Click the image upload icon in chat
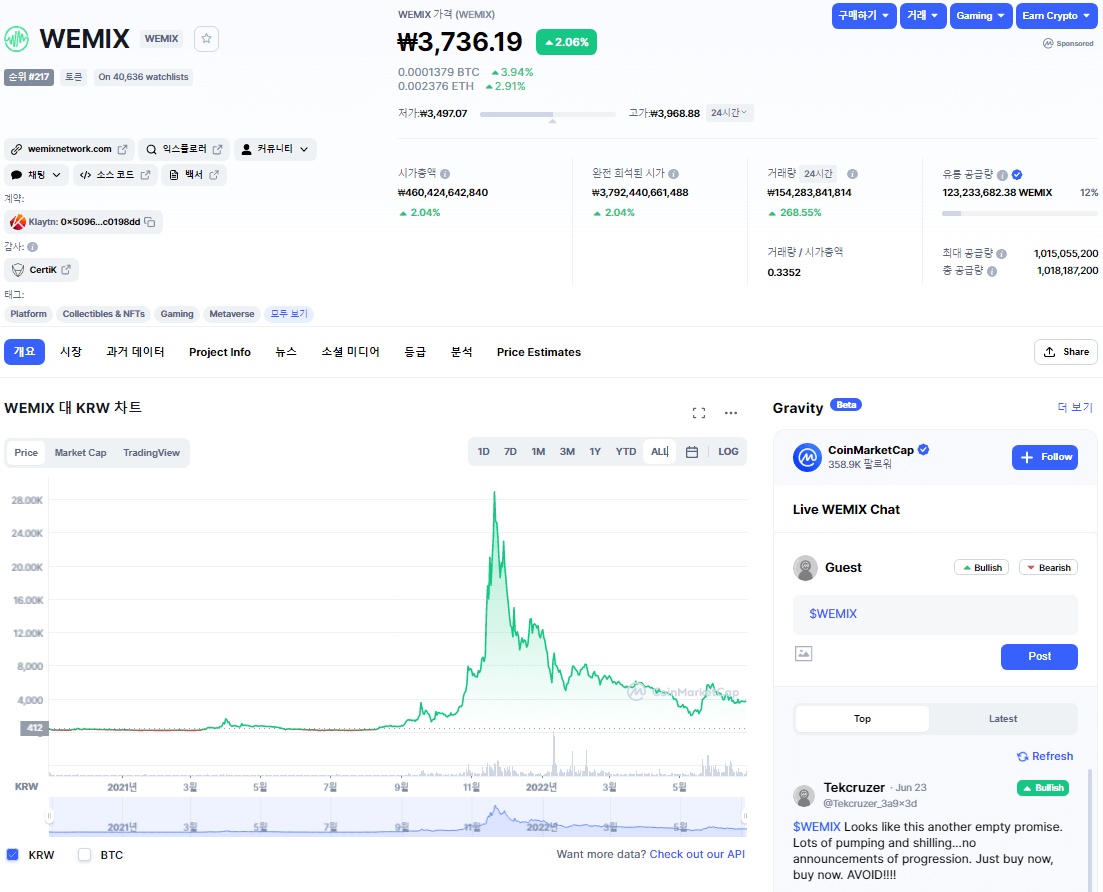The image size is (1103, 892). coord(803,654)
